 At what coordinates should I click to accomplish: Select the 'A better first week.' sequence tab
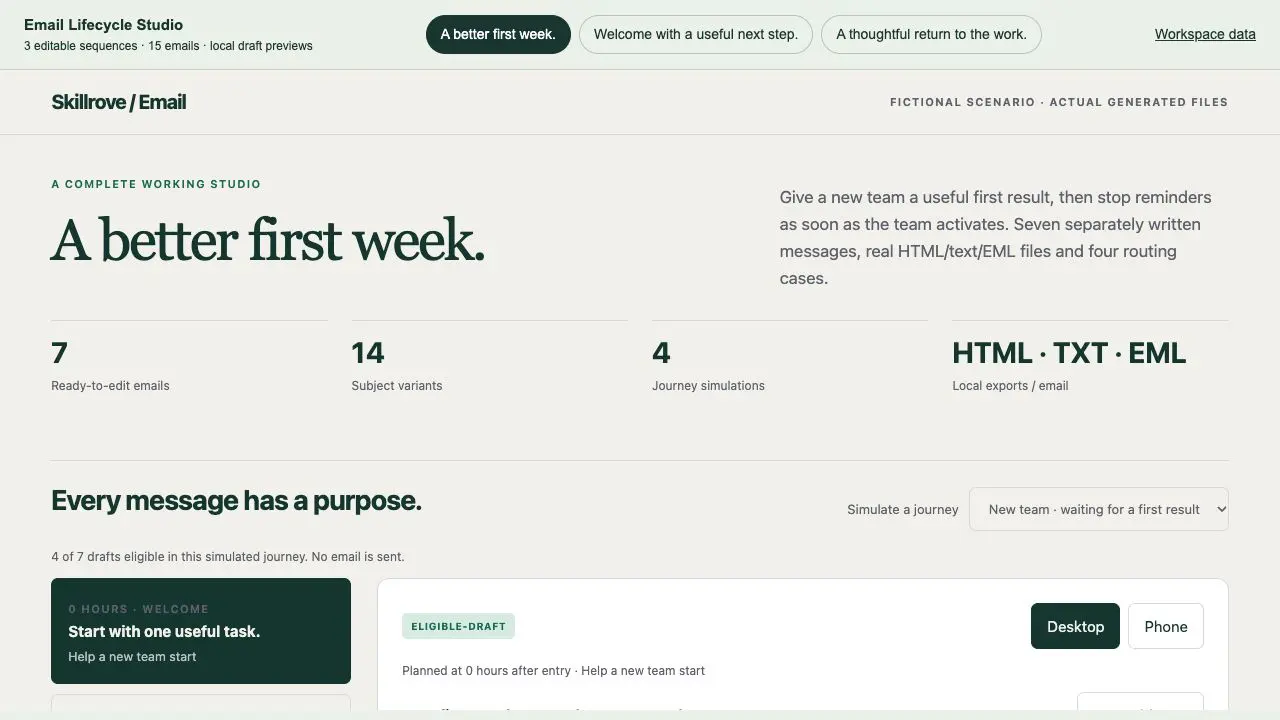(x=498, y=34)
